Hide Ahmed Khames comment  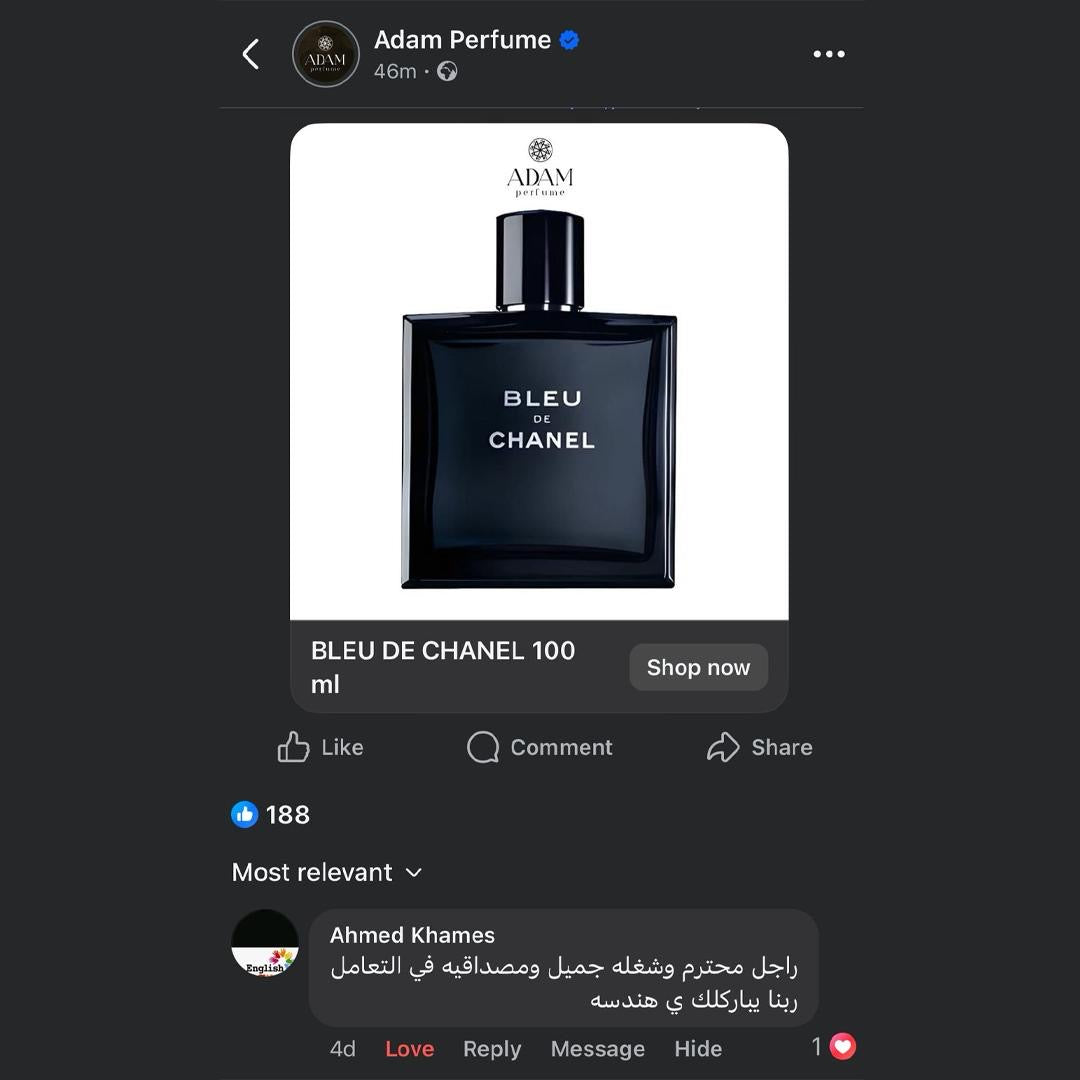[698, 1048]
